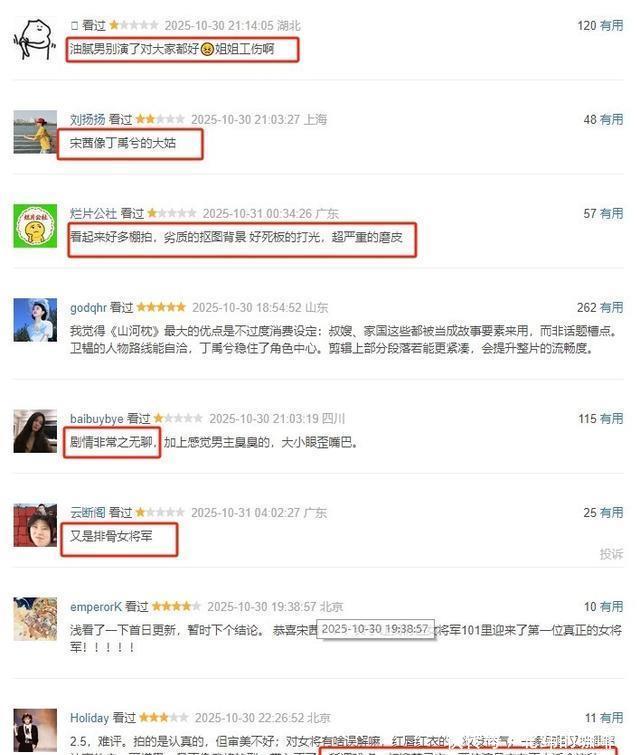Click Holiday's profile avatar

[35, 730]
